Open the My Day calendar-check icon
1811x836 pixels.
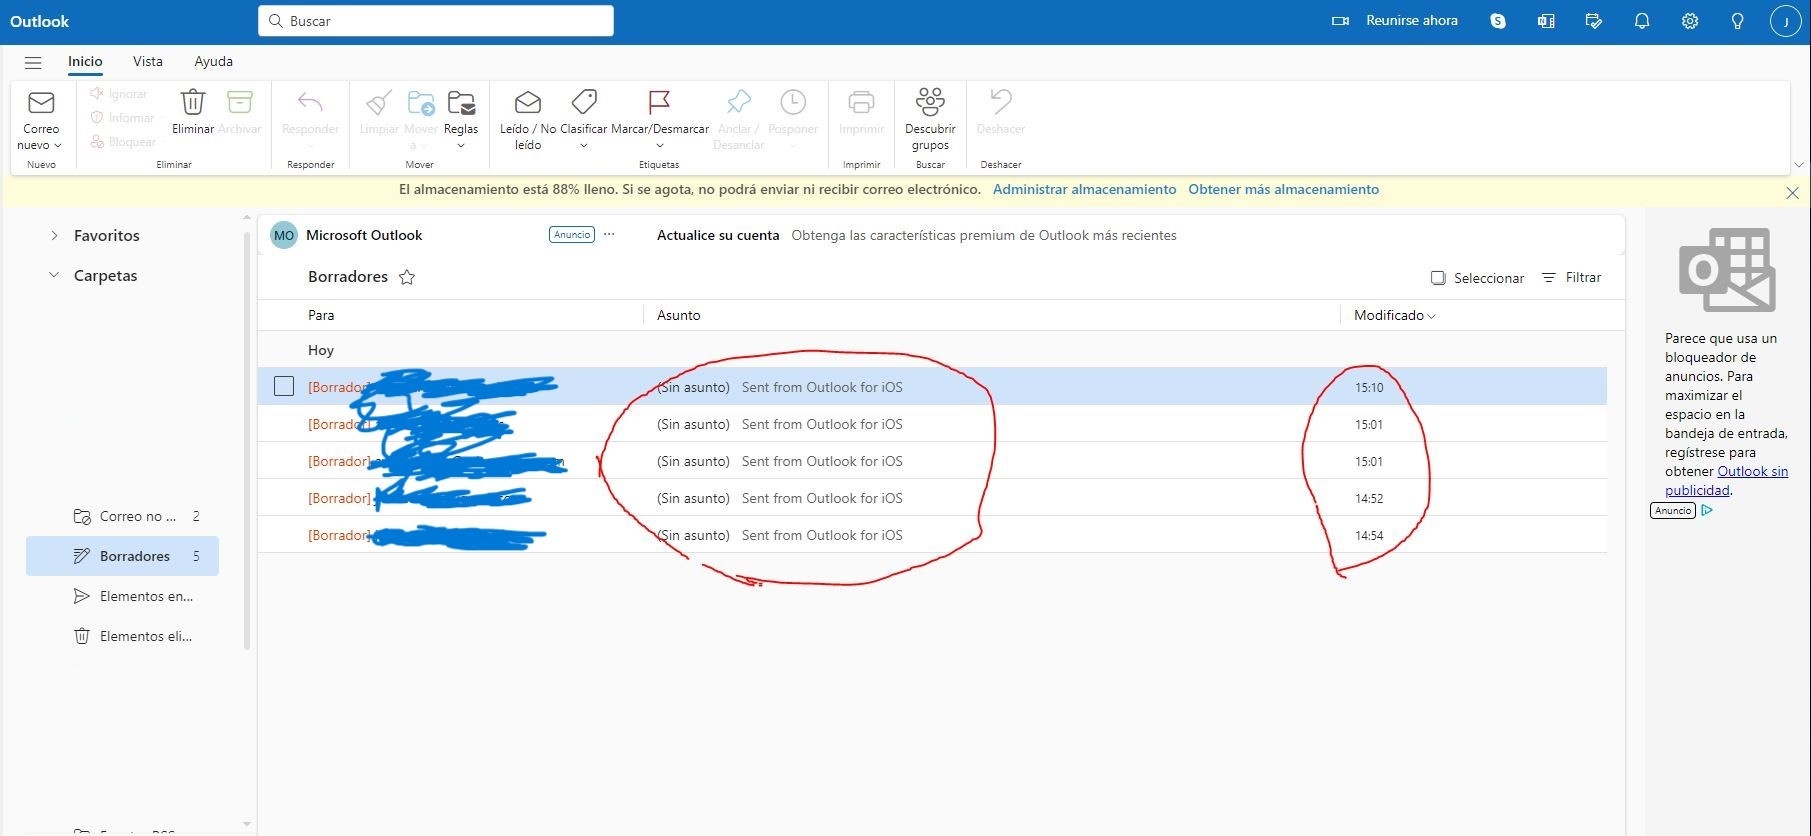1594,21
